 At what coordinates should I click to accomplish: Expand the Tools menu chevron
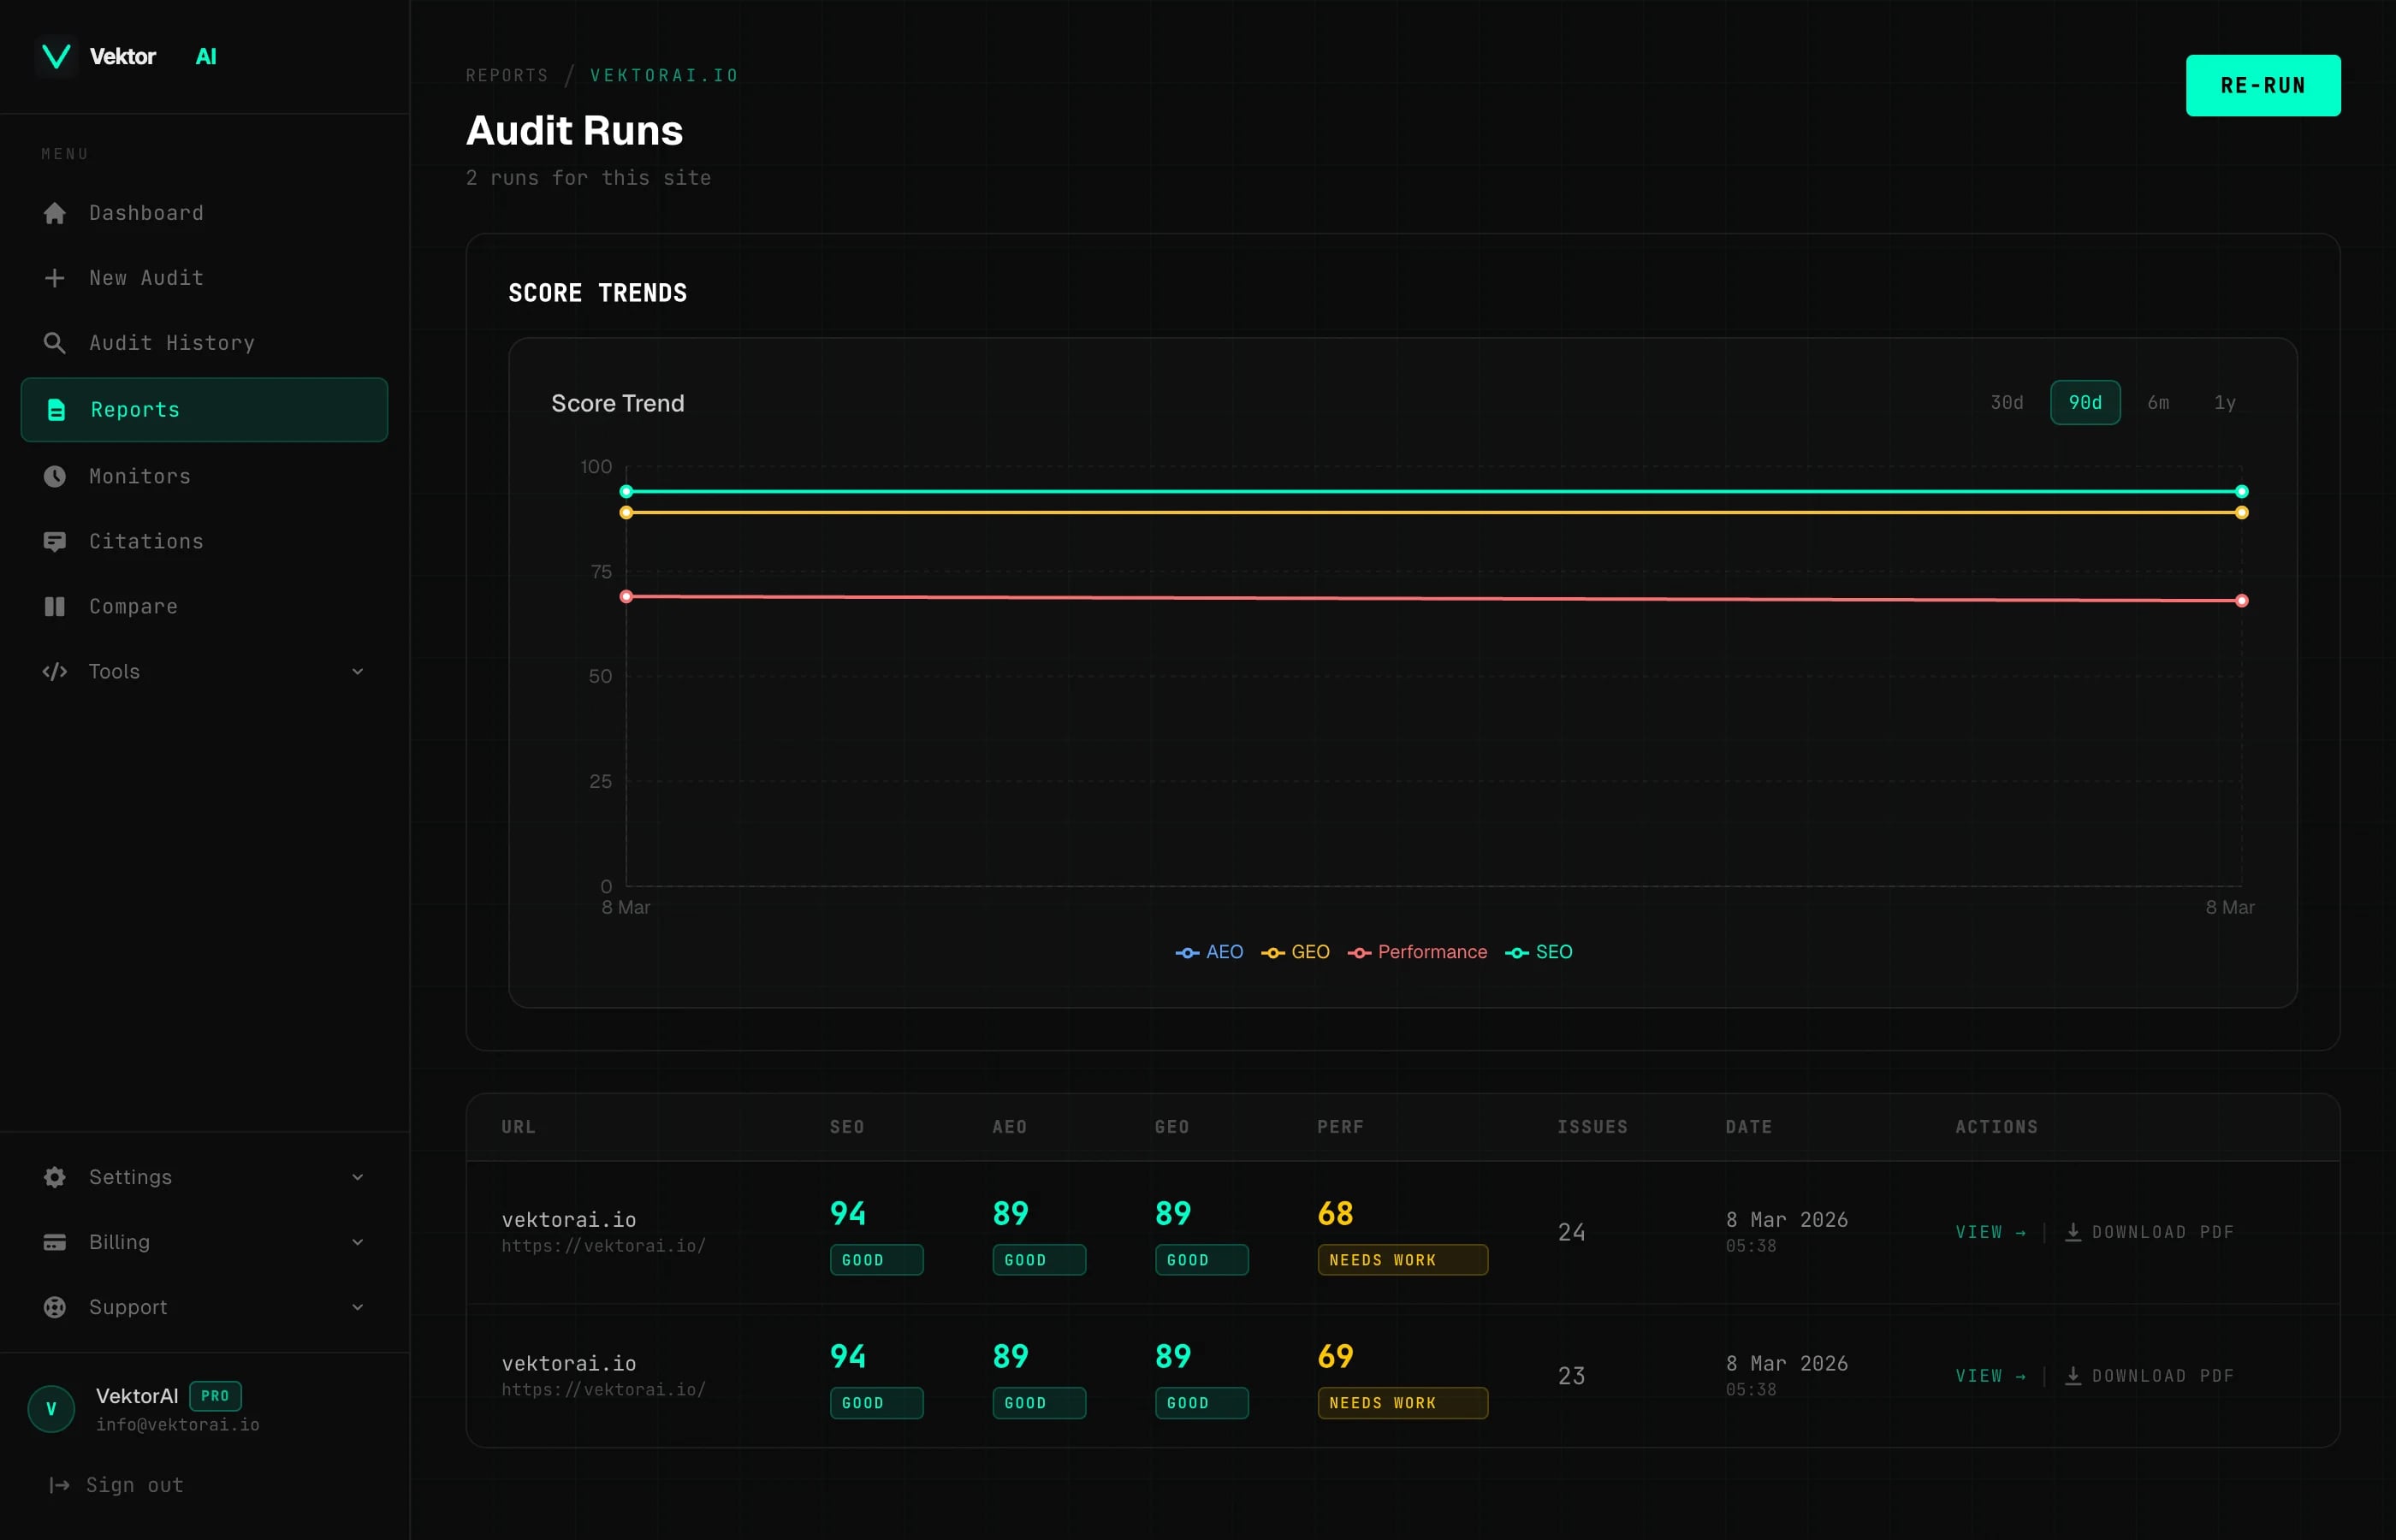[358, 671]
